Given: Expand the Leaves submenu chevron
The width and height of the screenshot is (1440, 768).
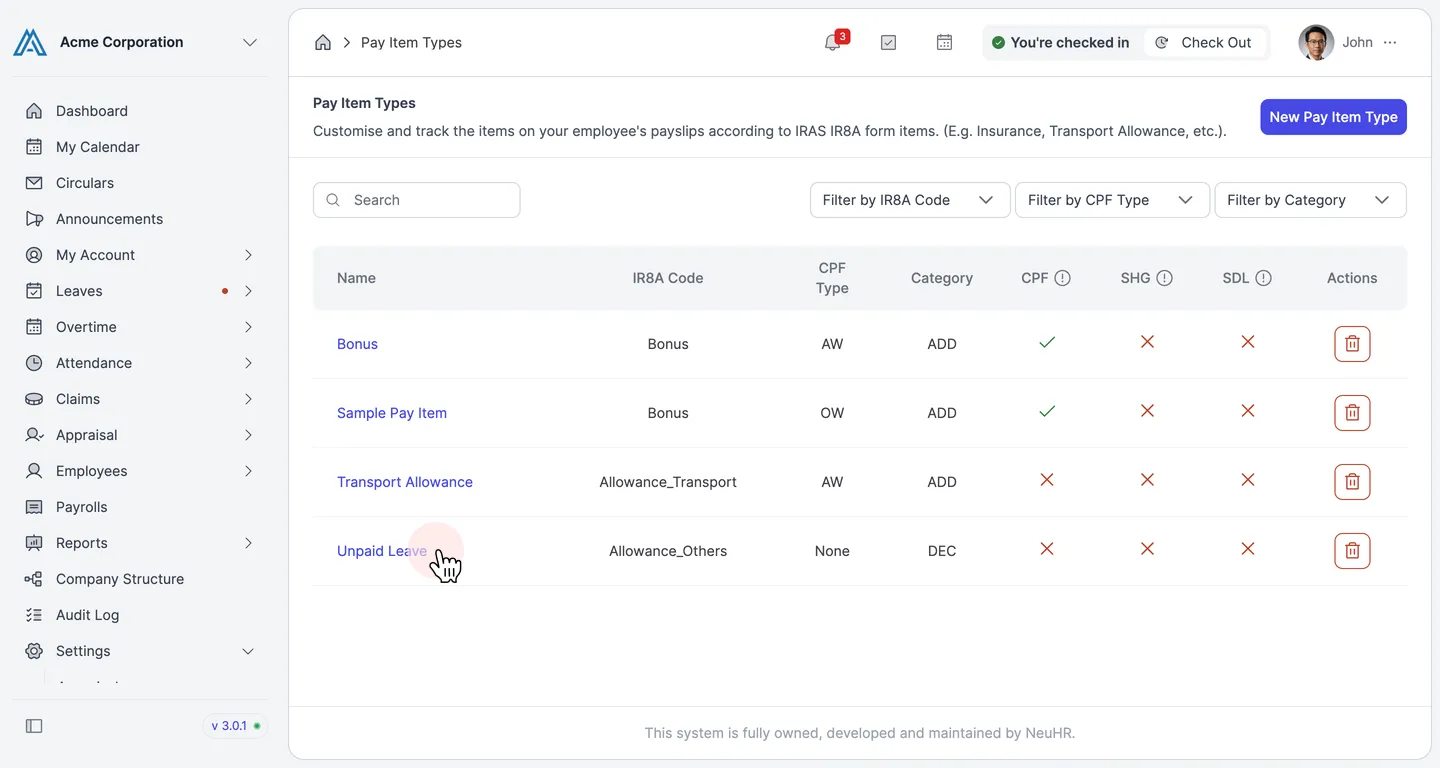Looking at the screenshot, I should coord(248,291).
